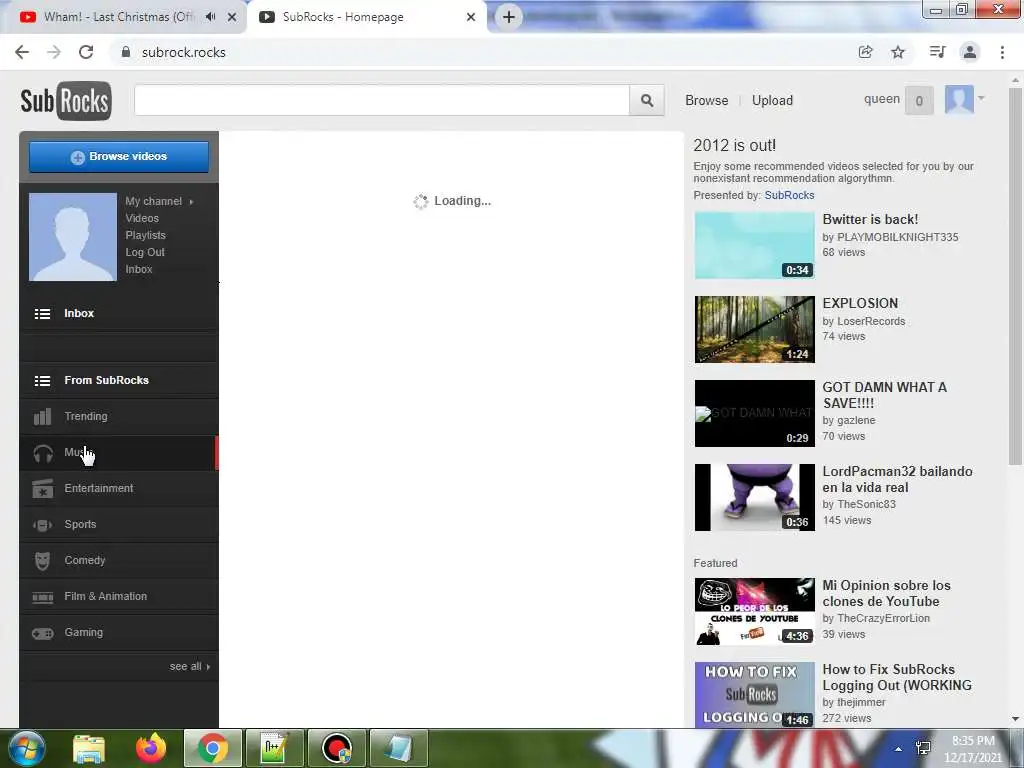Click the TheSonic83 channel name
The height and width of the screenshot is (768, 1024).
point(866,504)
